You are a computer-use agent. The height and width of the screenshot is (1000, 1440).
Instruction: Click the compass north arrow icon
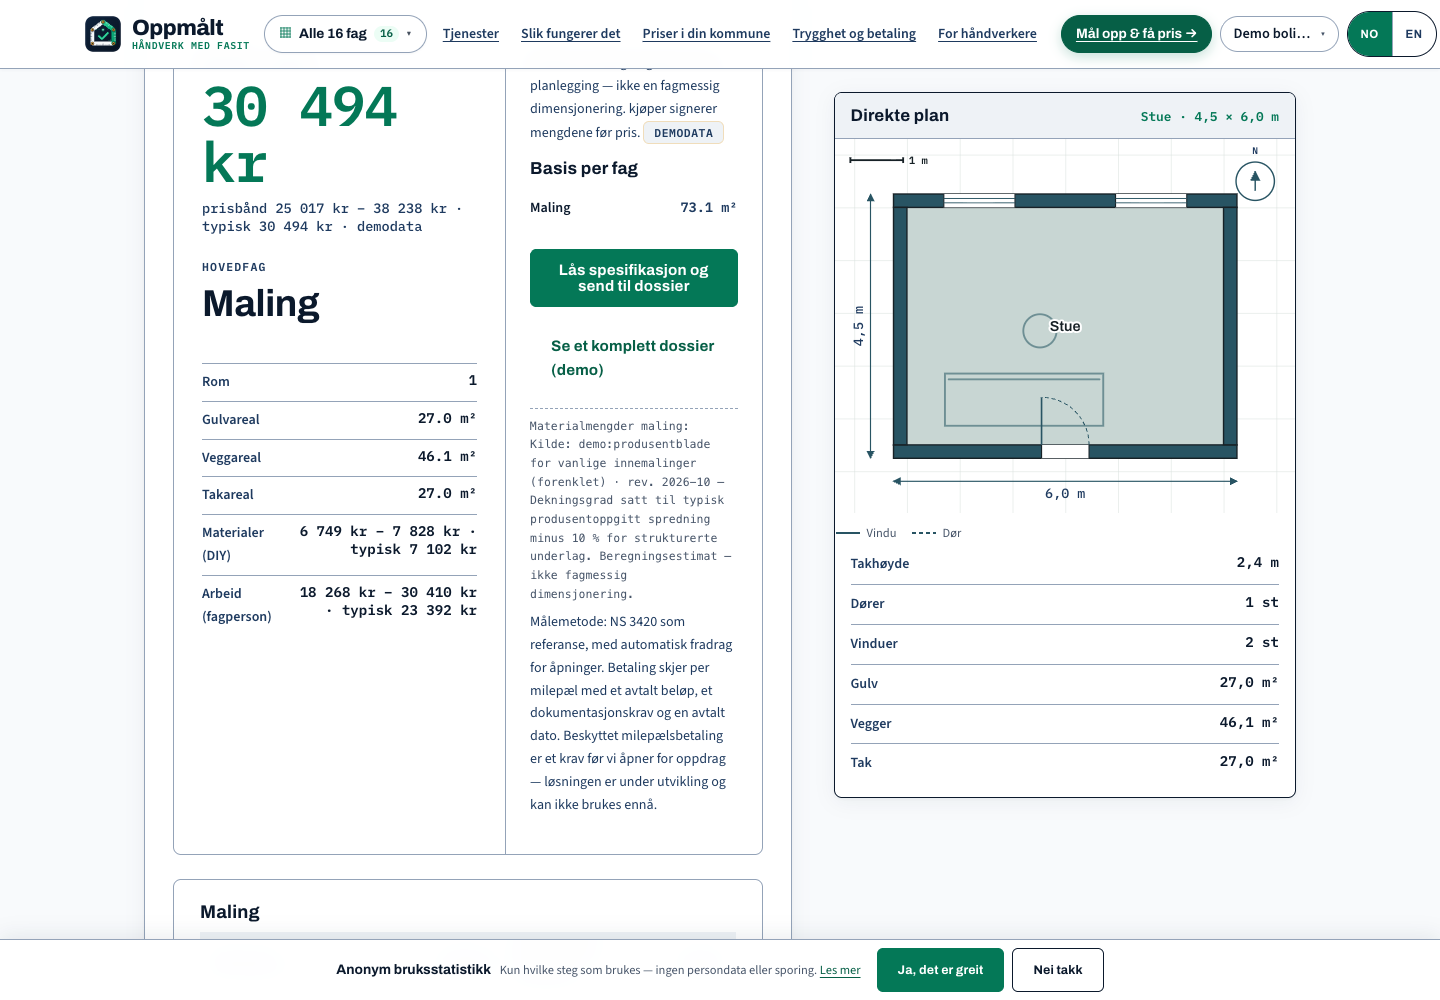[x=1255, y=181]
